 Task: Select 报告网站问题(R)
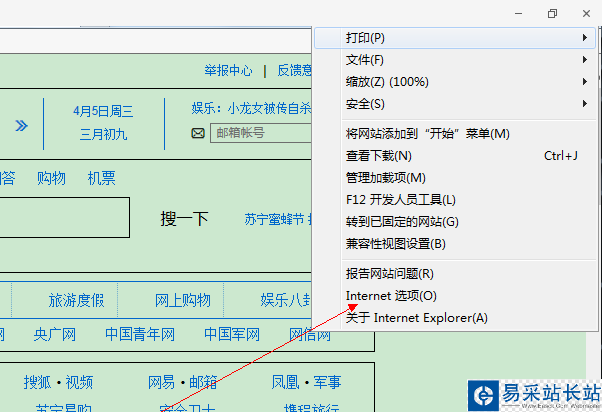pos(455,274)
